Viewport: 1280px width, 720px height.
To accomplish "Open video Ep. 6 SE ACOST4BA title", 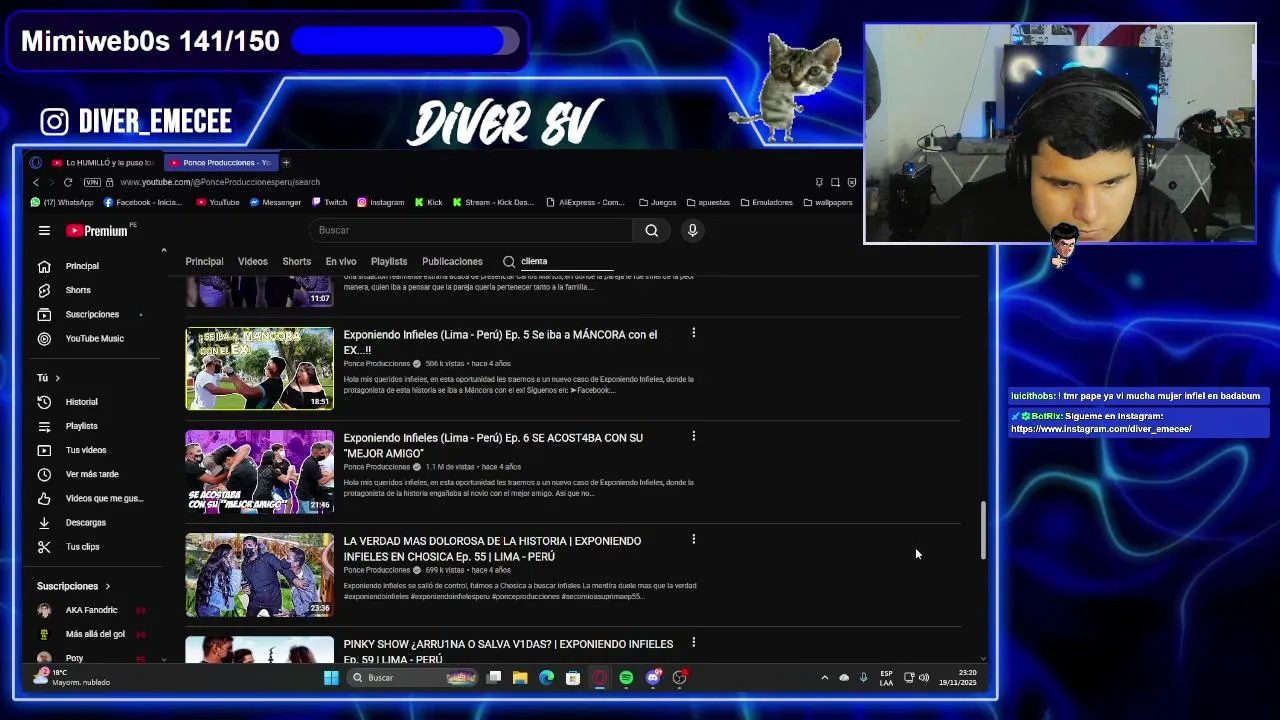I will (493, 445).
